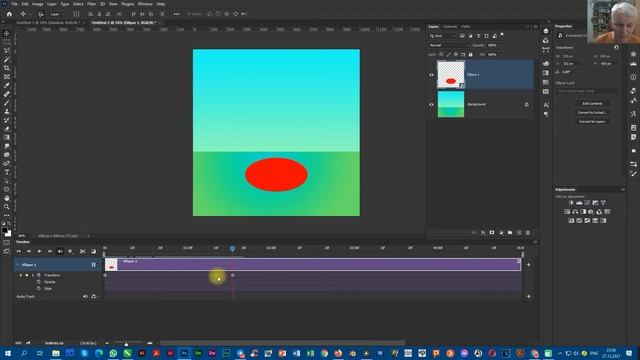Open layer Opacity dropdown arrow
Viewport: 640px width, 360px height.
coord(500,45)
